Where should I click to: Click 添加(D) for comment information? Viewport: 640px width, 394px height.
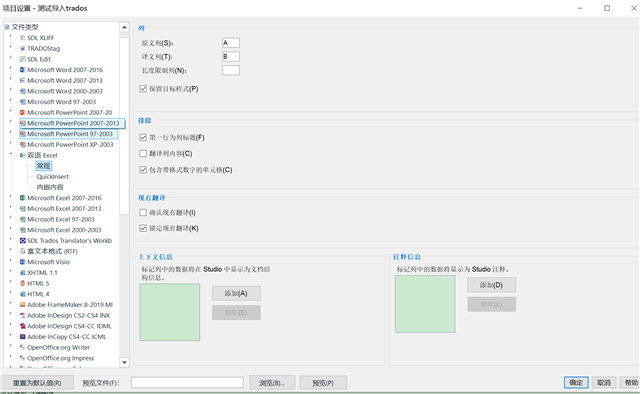click(x=491, y=285)
